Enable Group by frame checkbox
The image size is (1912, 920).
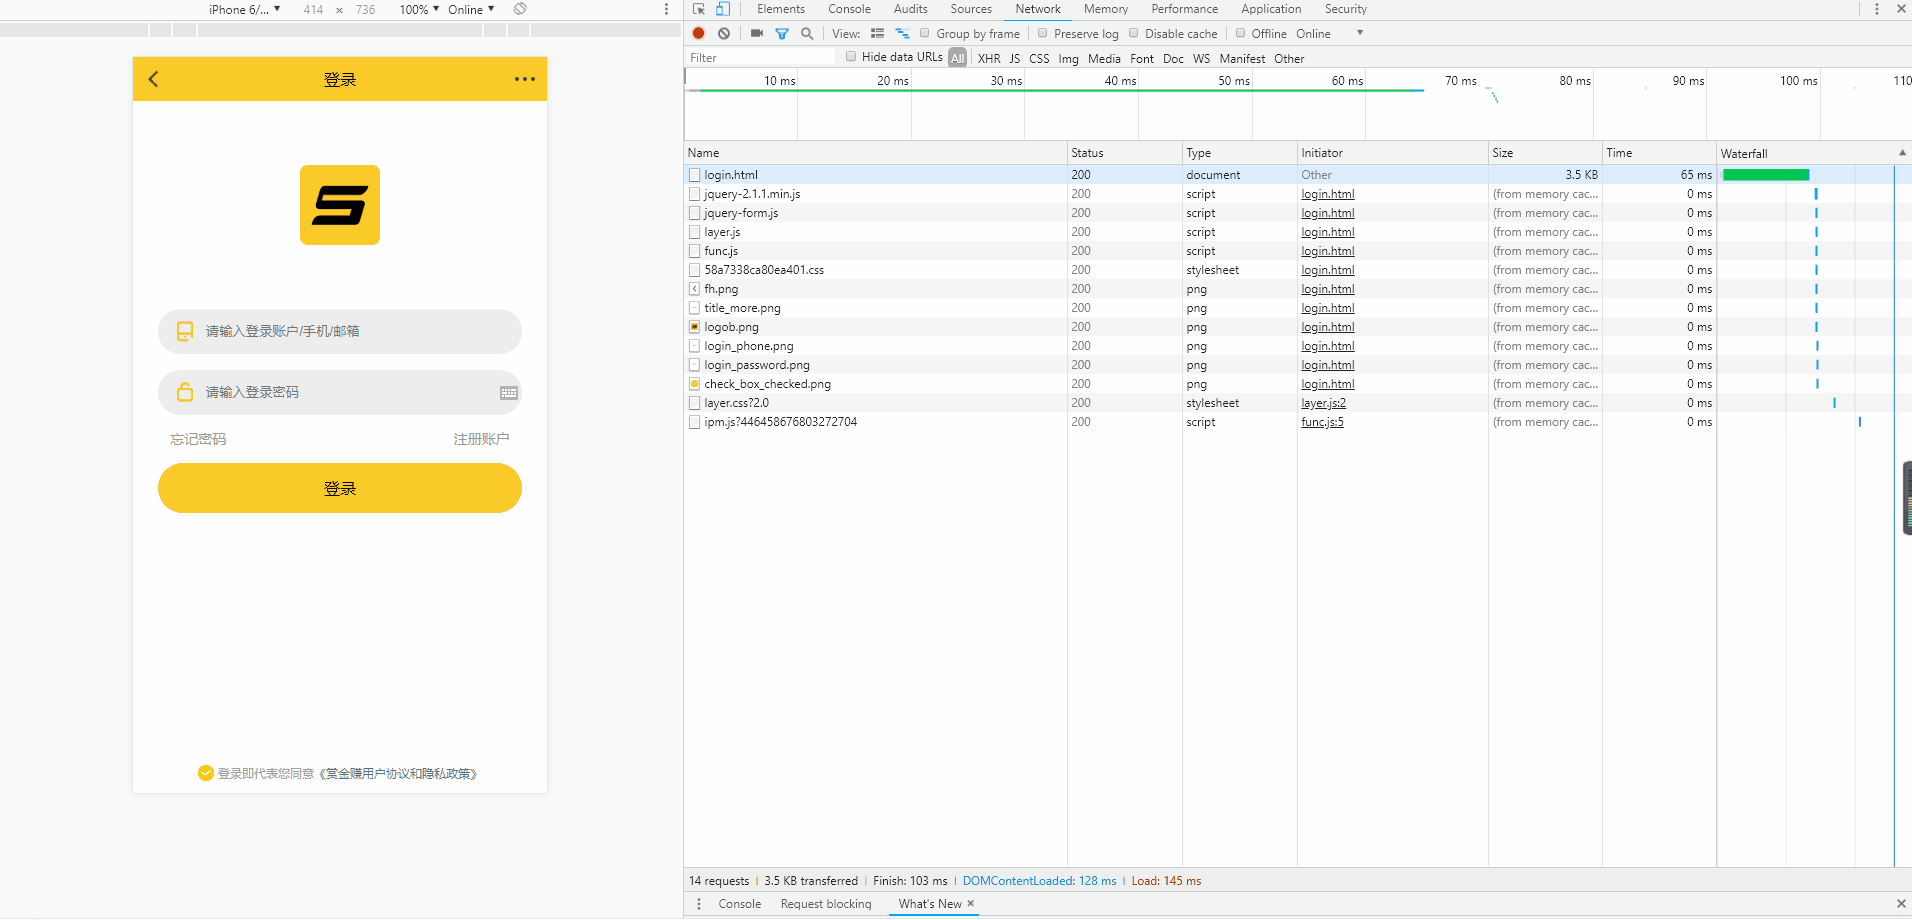pyautogui.click(x=925, y=33)
